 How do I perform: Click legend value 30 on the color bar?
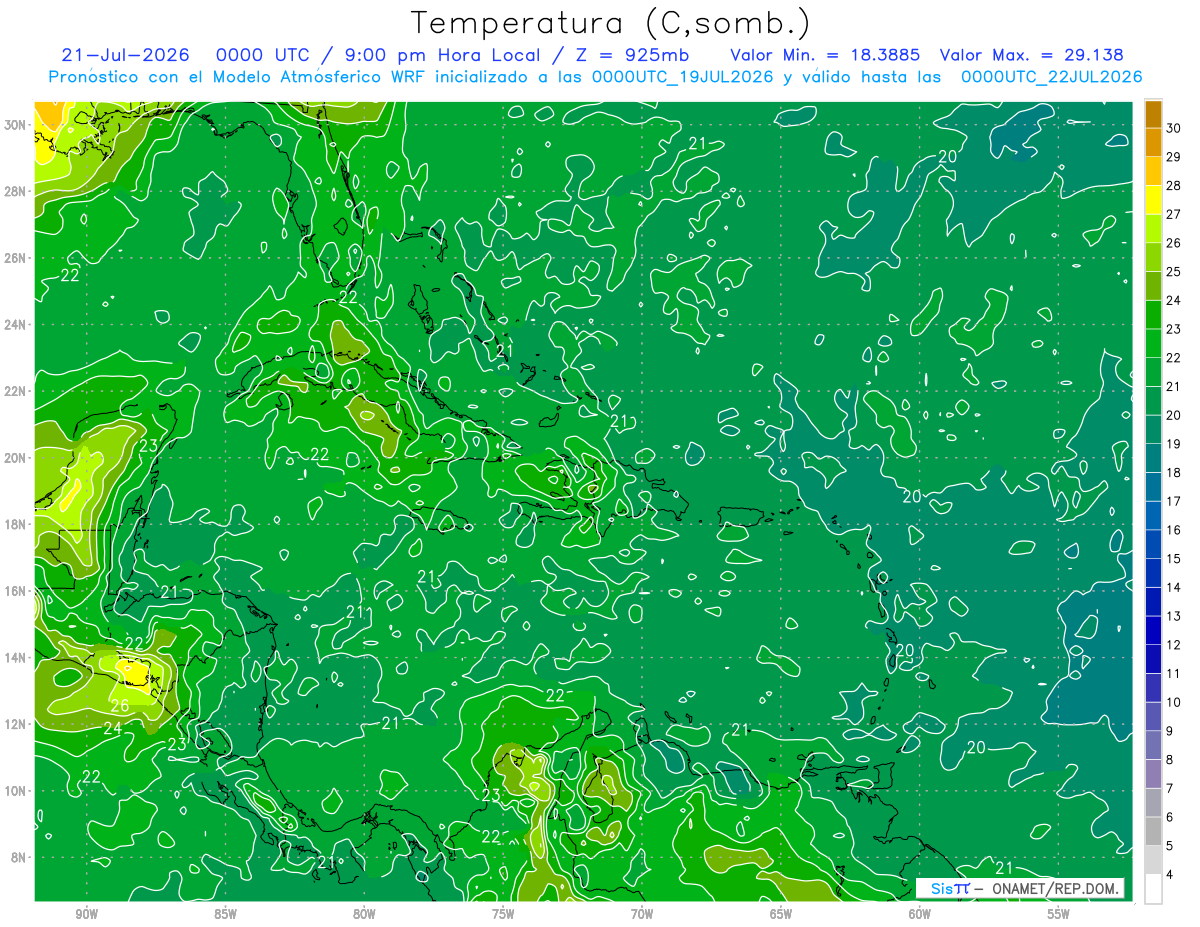pos(1174,128)
